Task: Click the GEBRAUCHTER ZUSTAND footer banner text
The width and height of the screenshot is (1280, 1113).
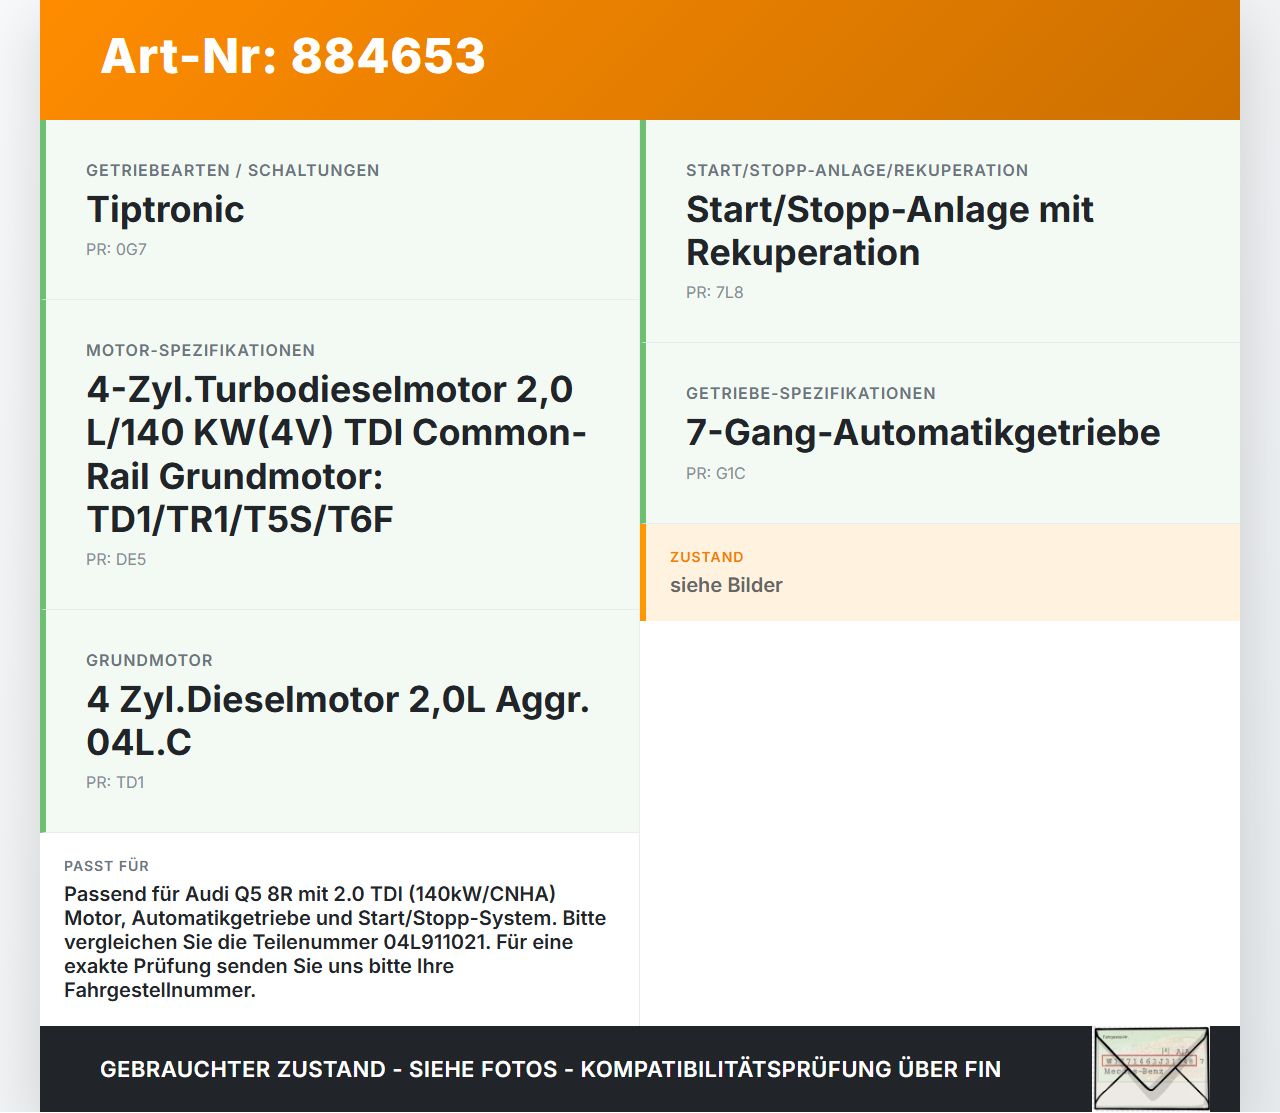Action: click(550, 1069)
